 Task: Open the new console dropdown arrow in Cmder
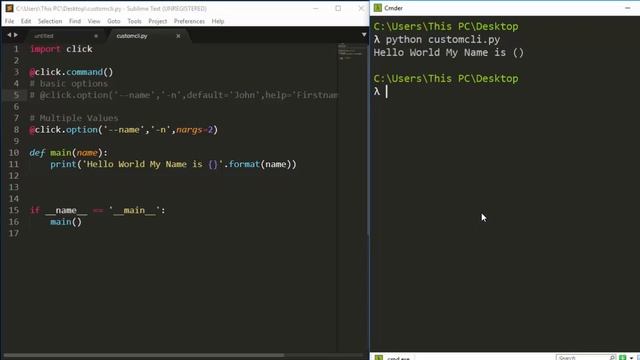(x=631, y=358)
